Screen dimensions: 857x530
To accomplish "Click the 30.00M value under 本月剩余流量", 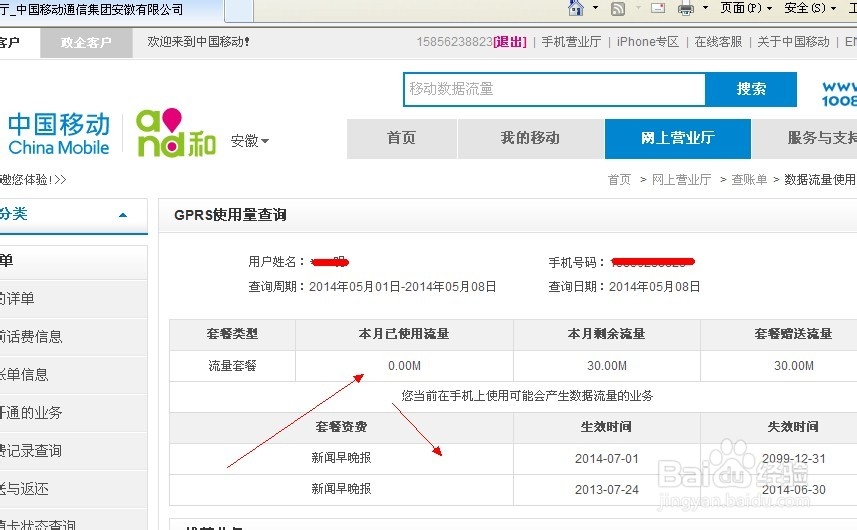I will click(607, 366).
